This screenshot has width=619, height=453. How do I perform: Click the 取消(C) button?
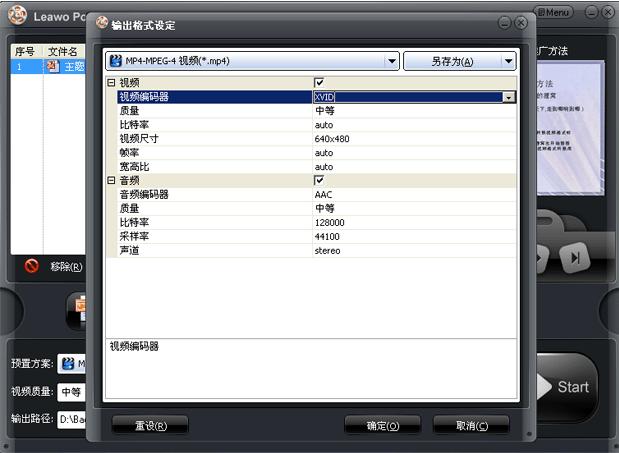[x=471, y=426]
